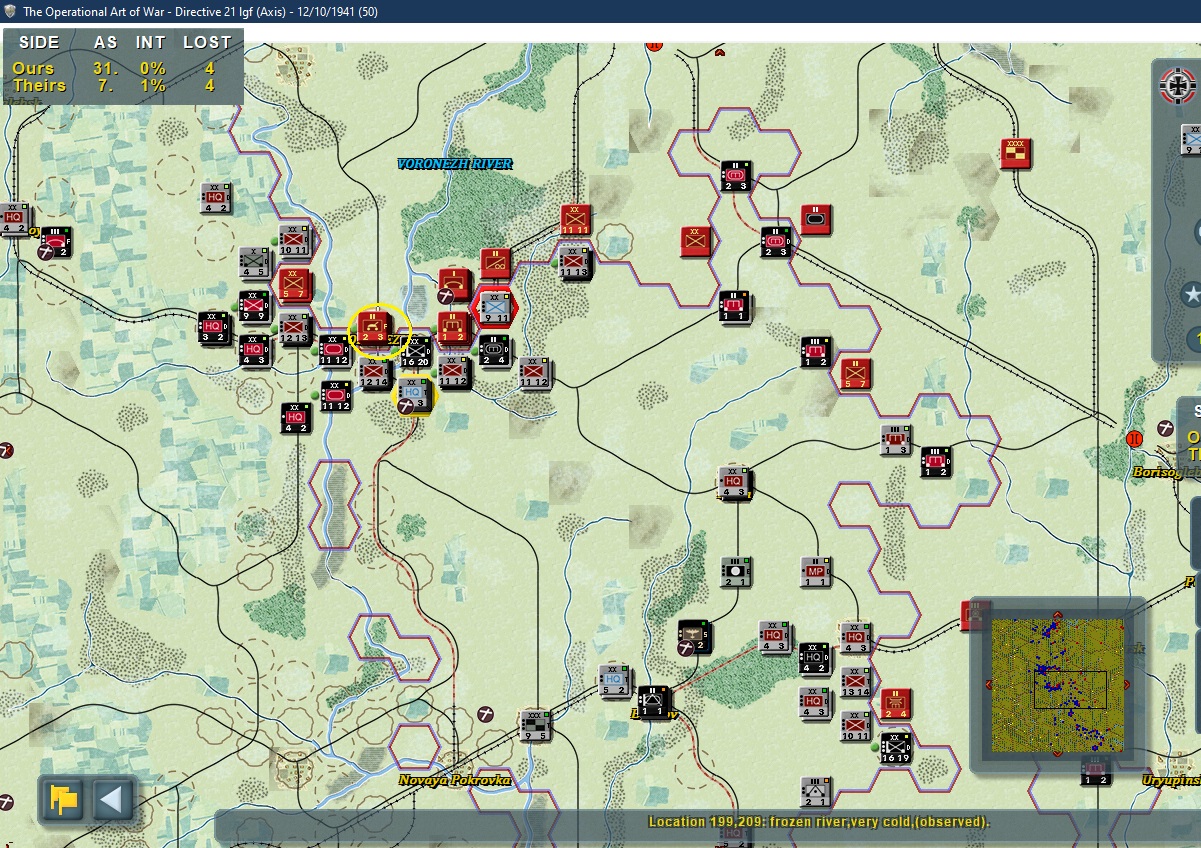Click the red XXXX army headquarters counter
Image resolution: width=1201 pixels, height=848 pixels.
click(x=1016, y=154)
